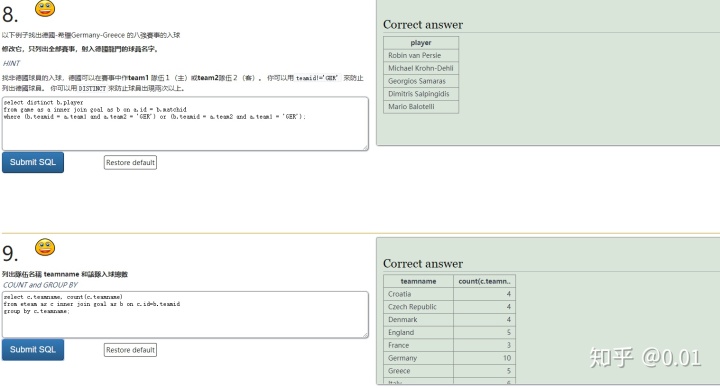
Task: Click the 'COUNT and GROUP BY' hint text
Action: (x=40, y=285)
